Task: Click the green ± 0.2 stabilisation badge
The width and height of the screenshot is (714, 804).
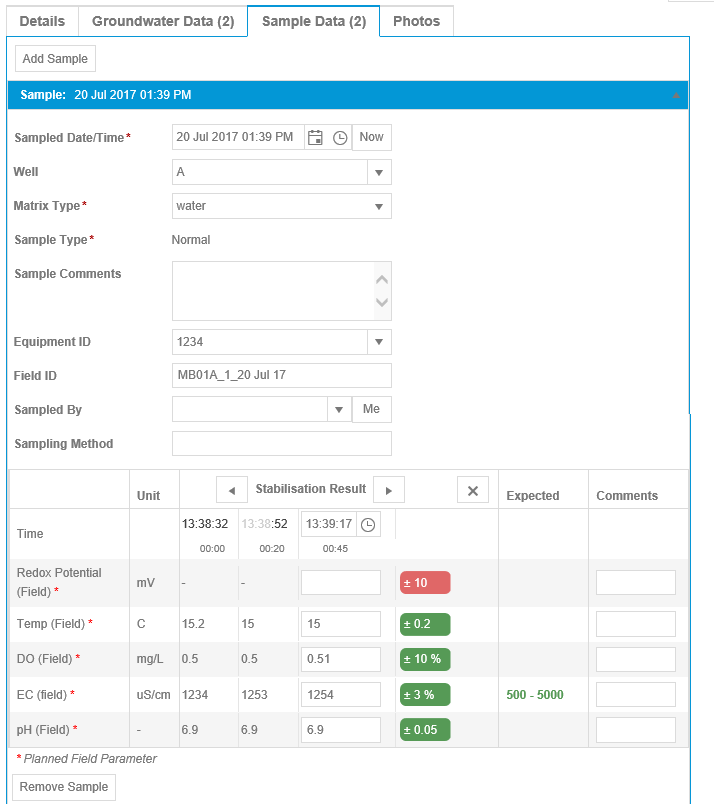Action: 425,624
